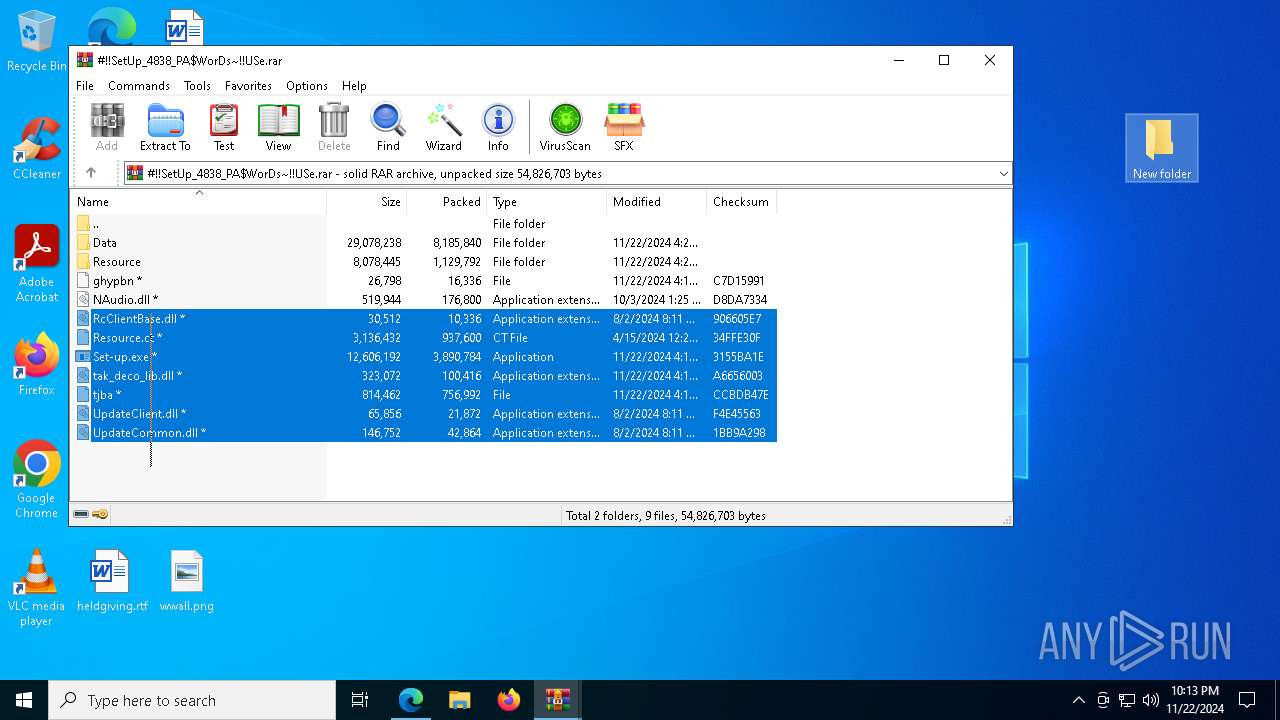
Task: Go up one folder level arrow
Action: [91, 173]
